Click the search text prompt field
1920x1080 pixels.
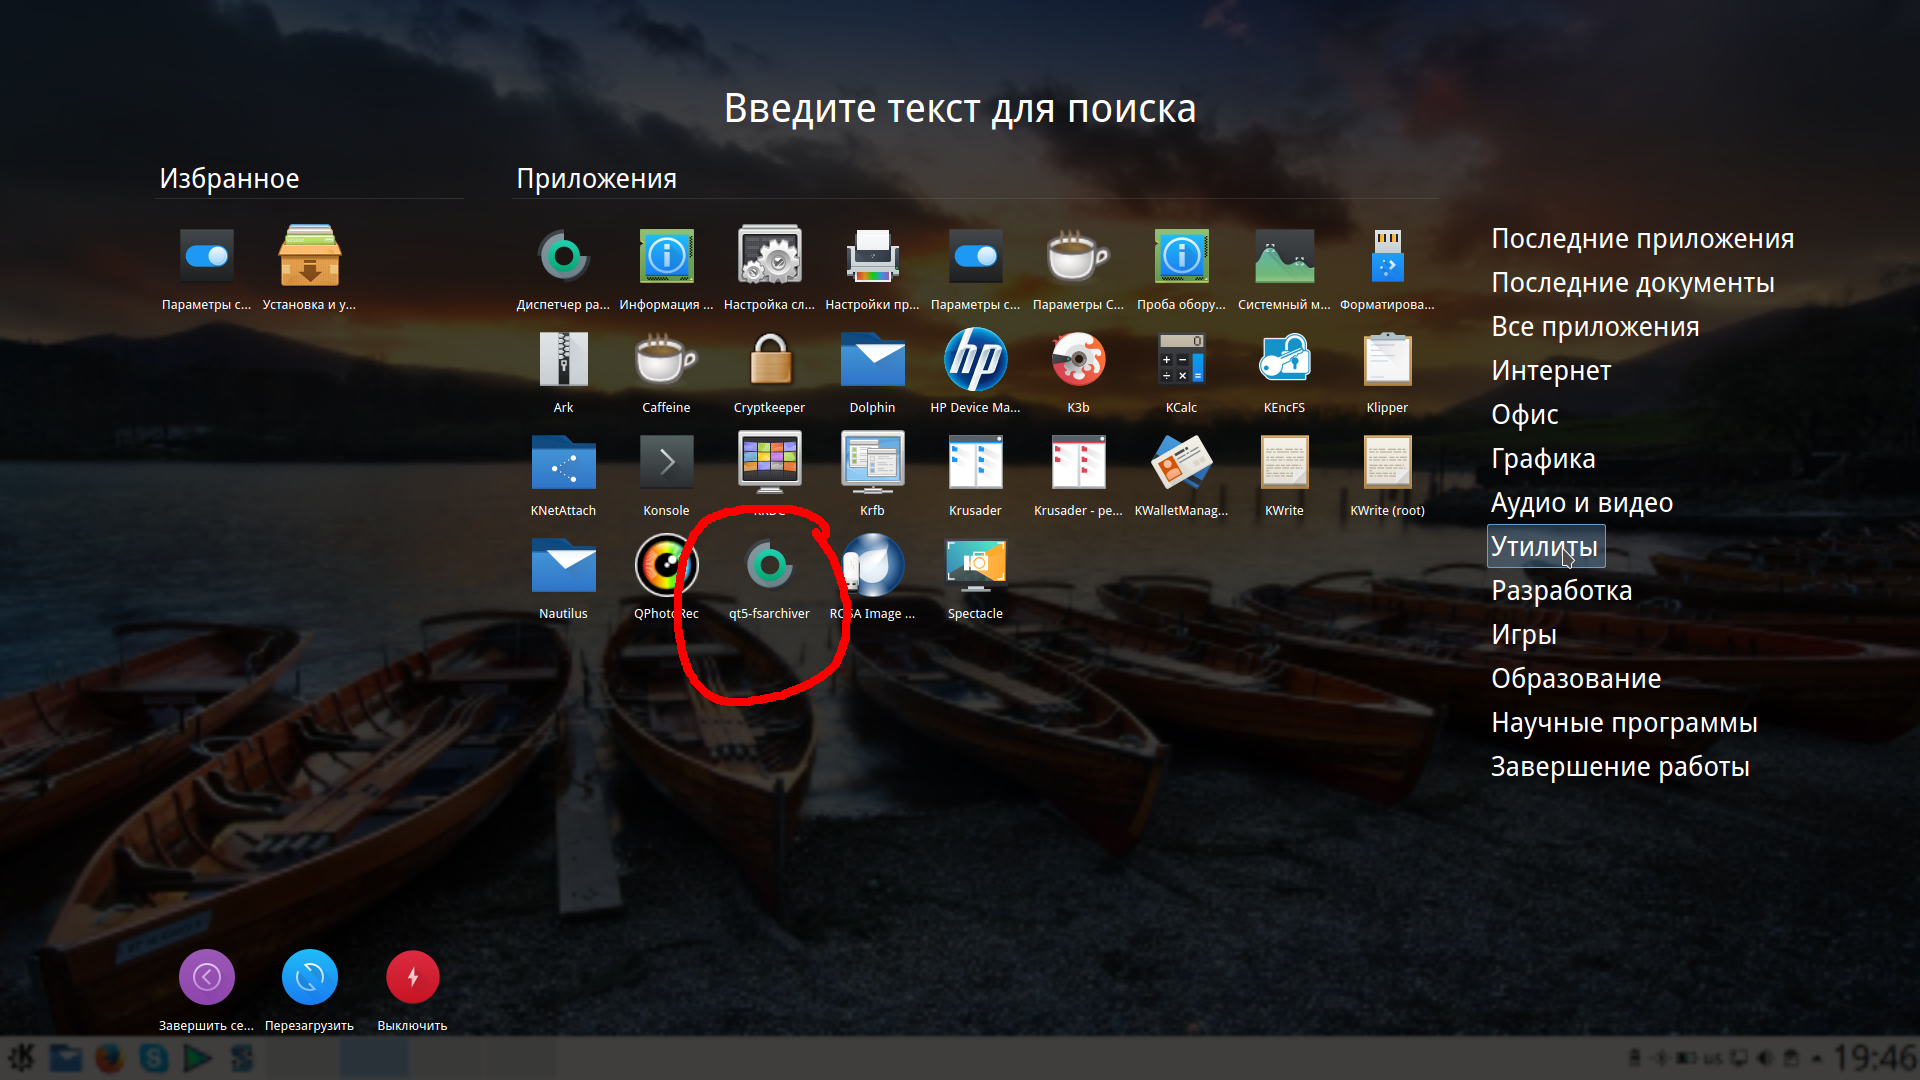click(x=960, y=108)
